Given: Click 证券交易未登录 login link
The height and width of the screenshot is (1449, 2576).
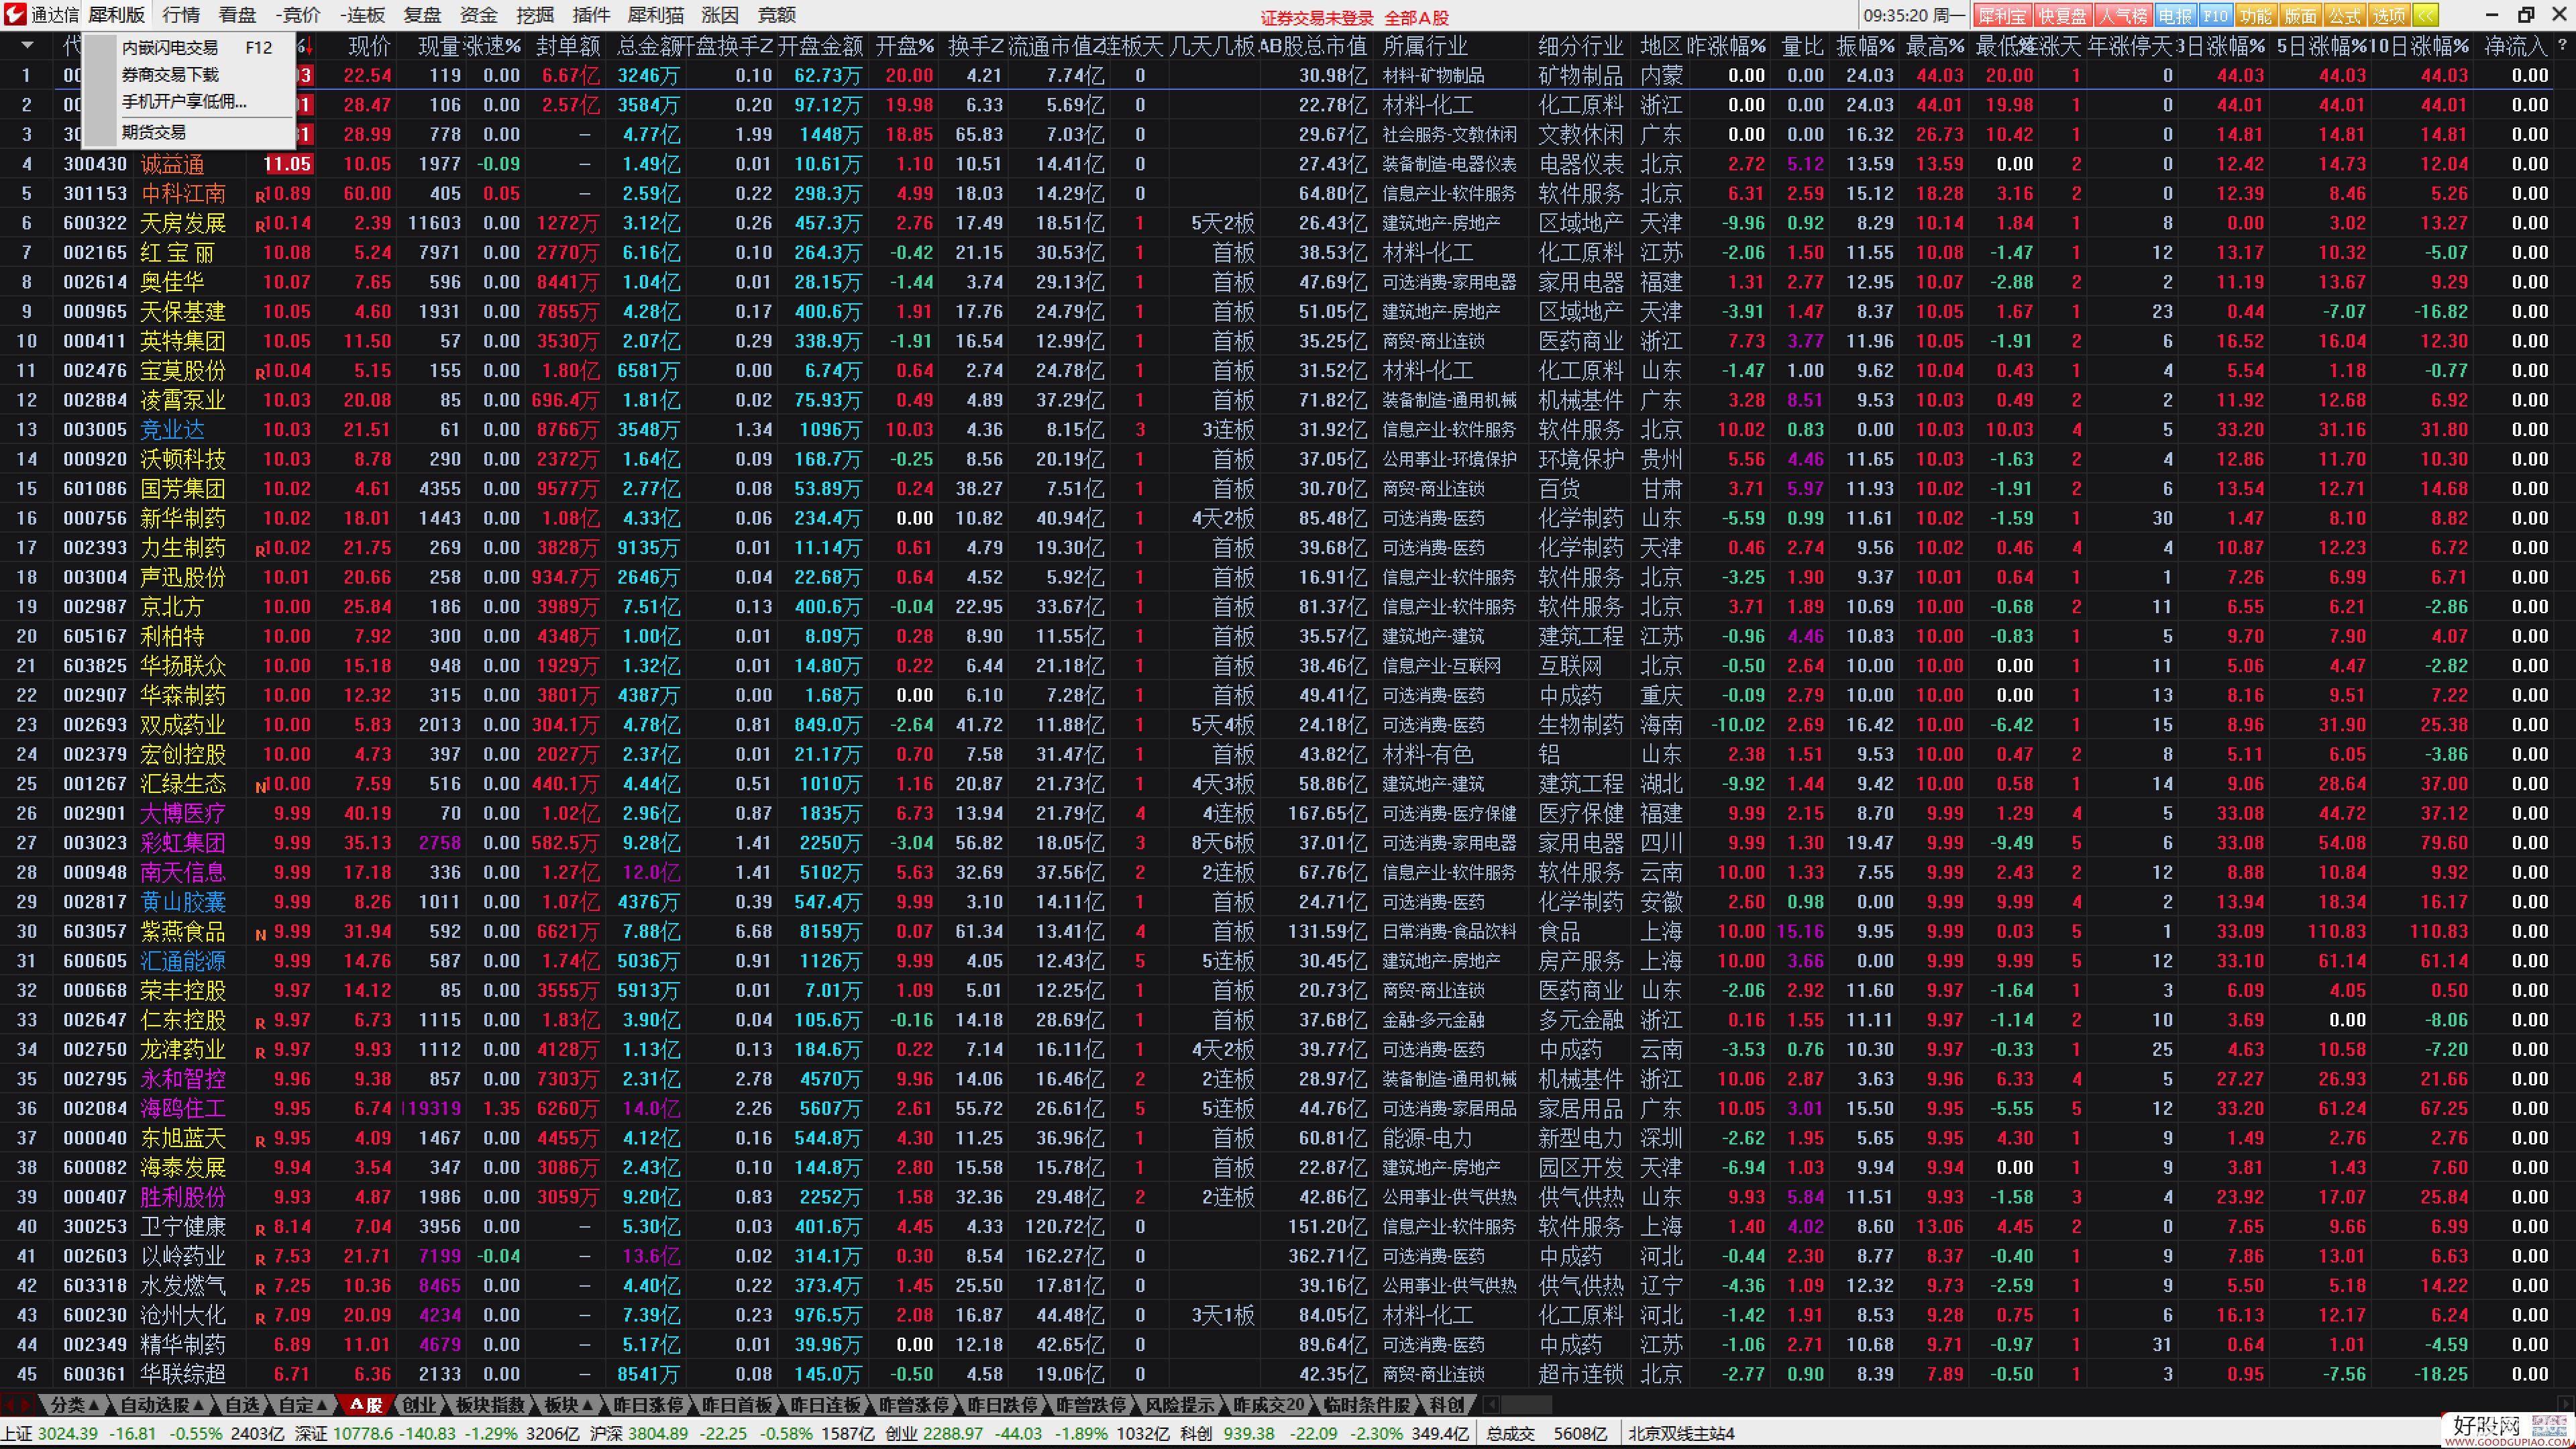Looking at the screenshot, I should pos(1316,18).
